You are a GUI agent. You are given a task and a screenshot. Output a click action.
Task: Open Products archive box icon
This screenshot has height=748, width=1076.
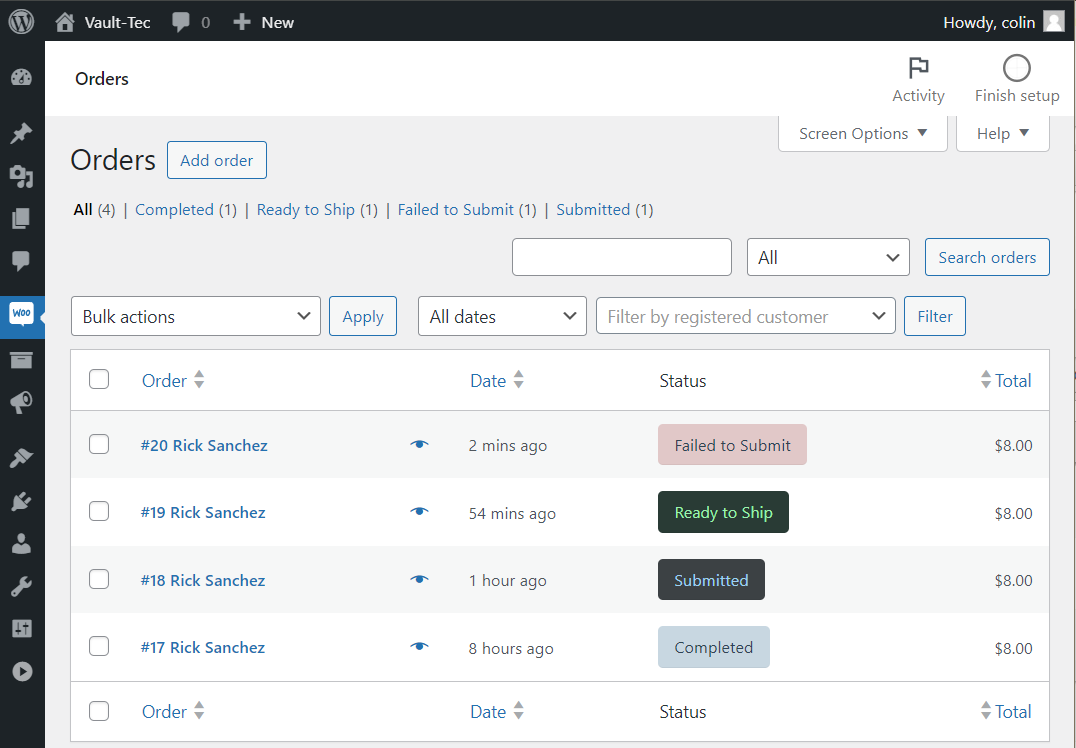[21, 360]
